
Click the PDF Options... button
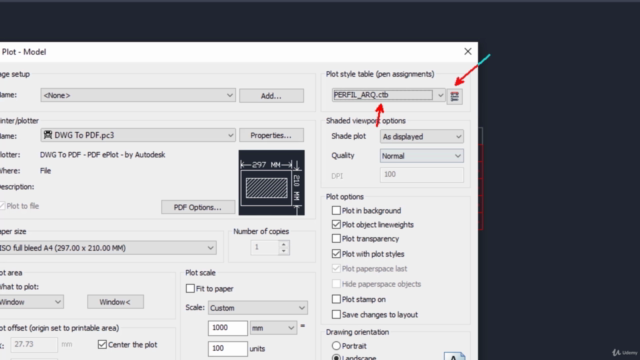click(198, 207)
